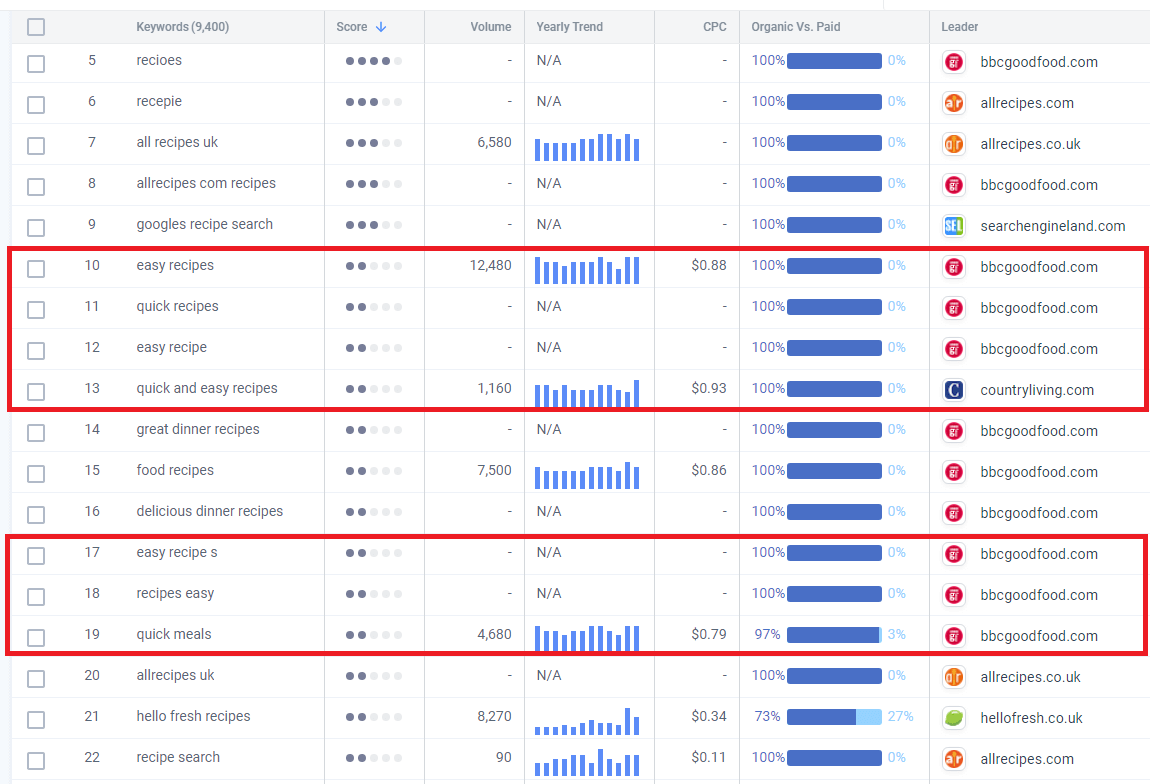The image size is (1150, 784).
Task: Click the bbcgoodfood favicon beside "easy recipes"
Action: (953, 267)
